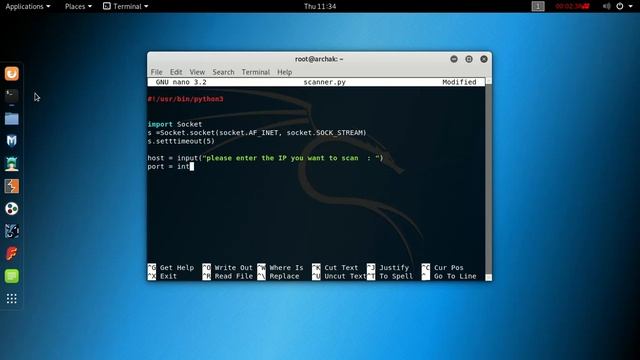Click the Exit shortcut label

tap(168, 276)
